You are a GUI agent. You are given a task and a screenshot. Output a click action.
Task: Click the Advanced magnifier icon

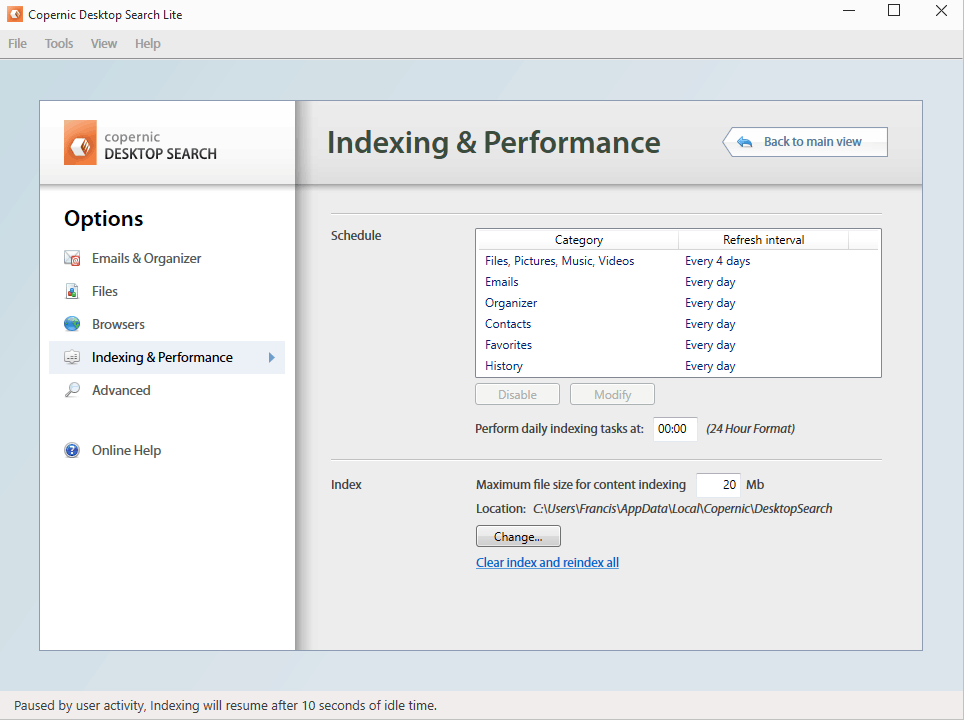72,390
